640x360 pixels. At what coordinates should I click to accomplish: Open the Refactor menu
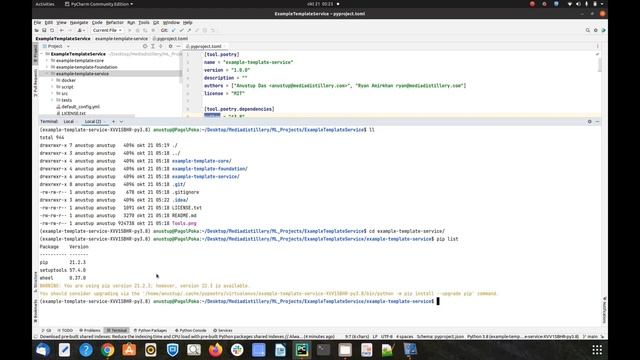click(115, 22)
